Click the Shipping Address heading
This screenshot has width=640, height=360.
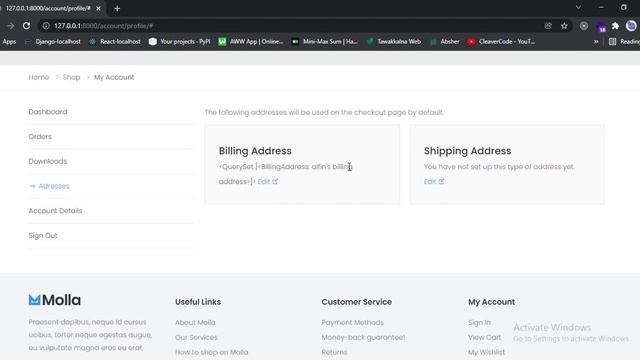pos(467,151)
